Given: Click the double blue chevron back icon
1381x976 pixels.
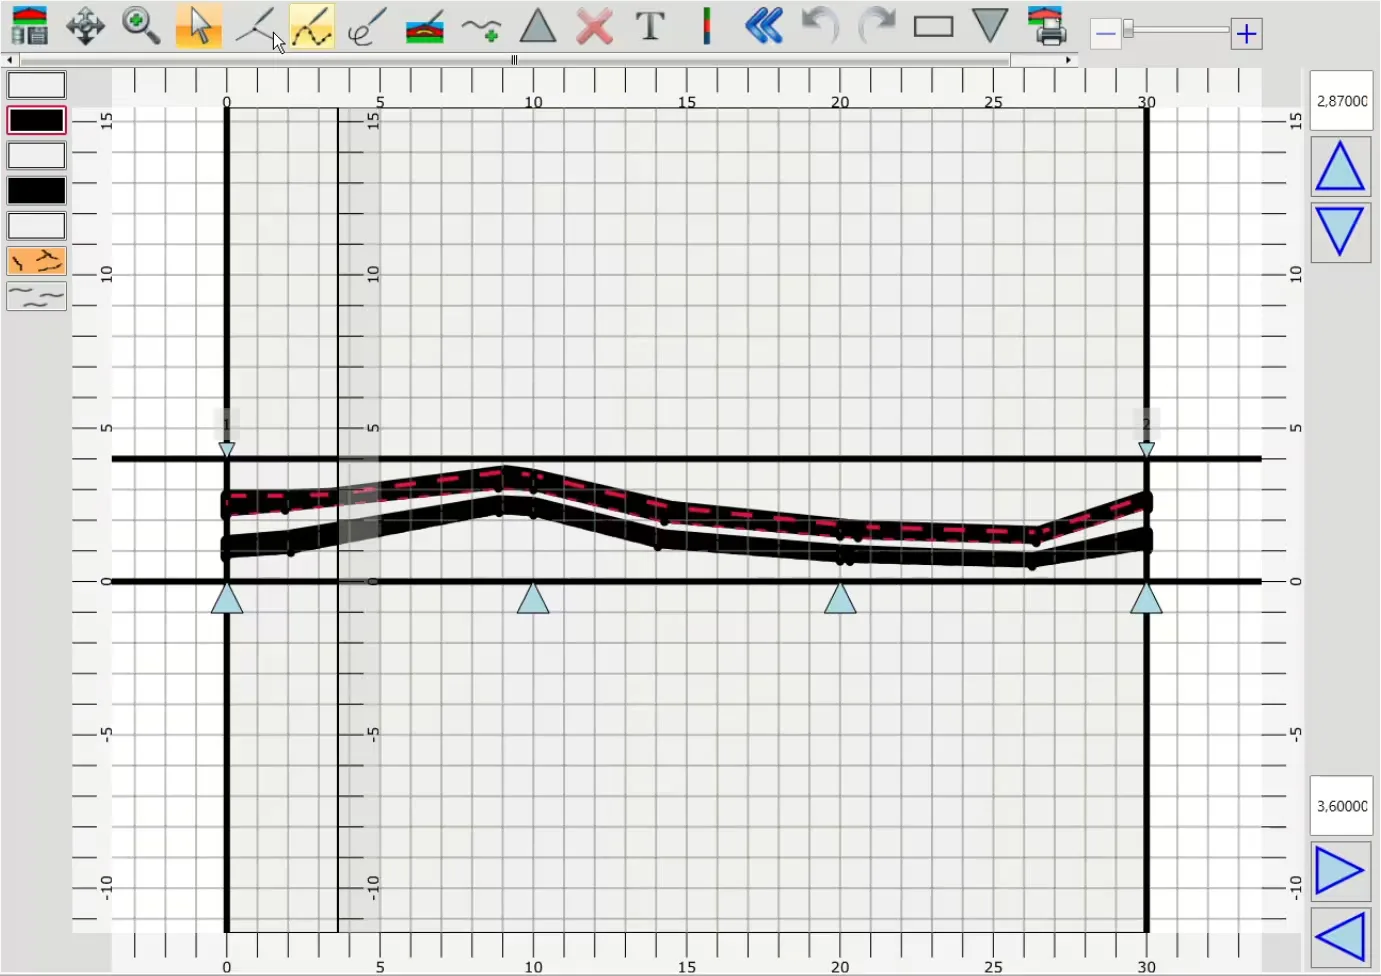Looking at the screenshot, I should (763, 26).
